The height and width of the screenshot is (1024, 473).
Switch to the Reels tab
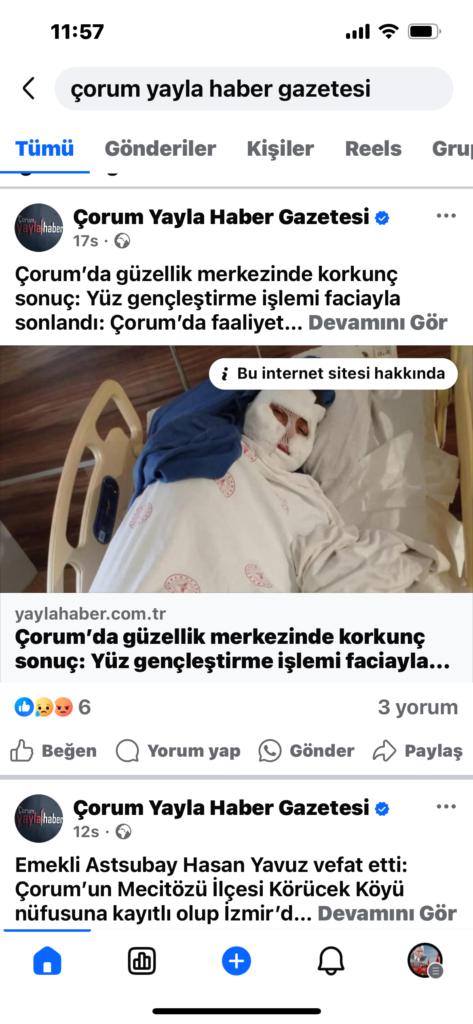(x=372, y=148)
